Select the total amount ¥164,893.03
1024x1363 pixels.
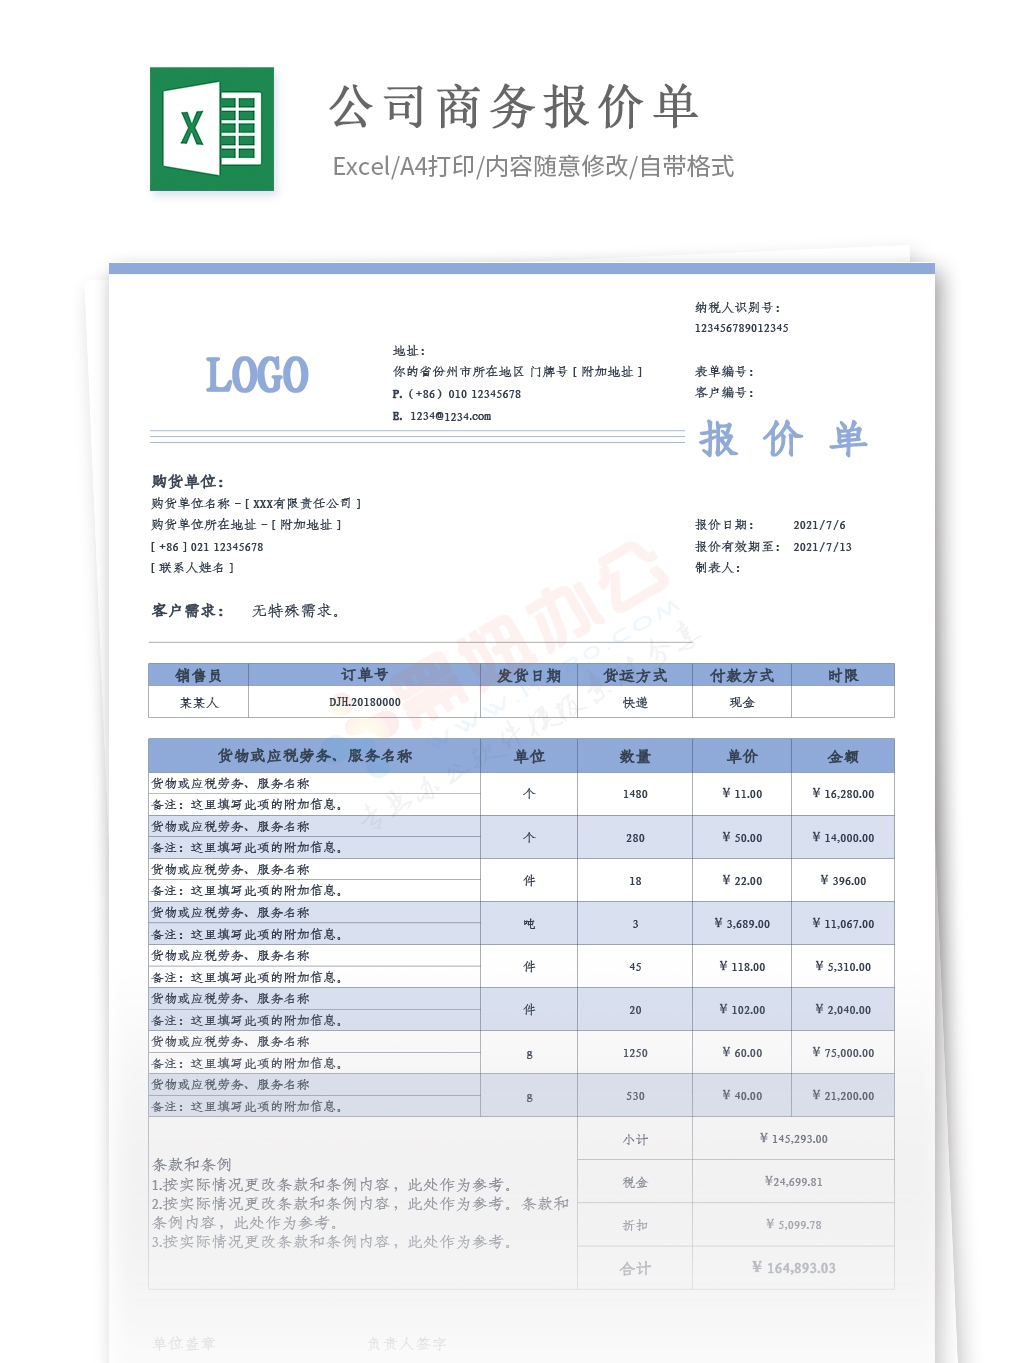[x=793, y=1268]
